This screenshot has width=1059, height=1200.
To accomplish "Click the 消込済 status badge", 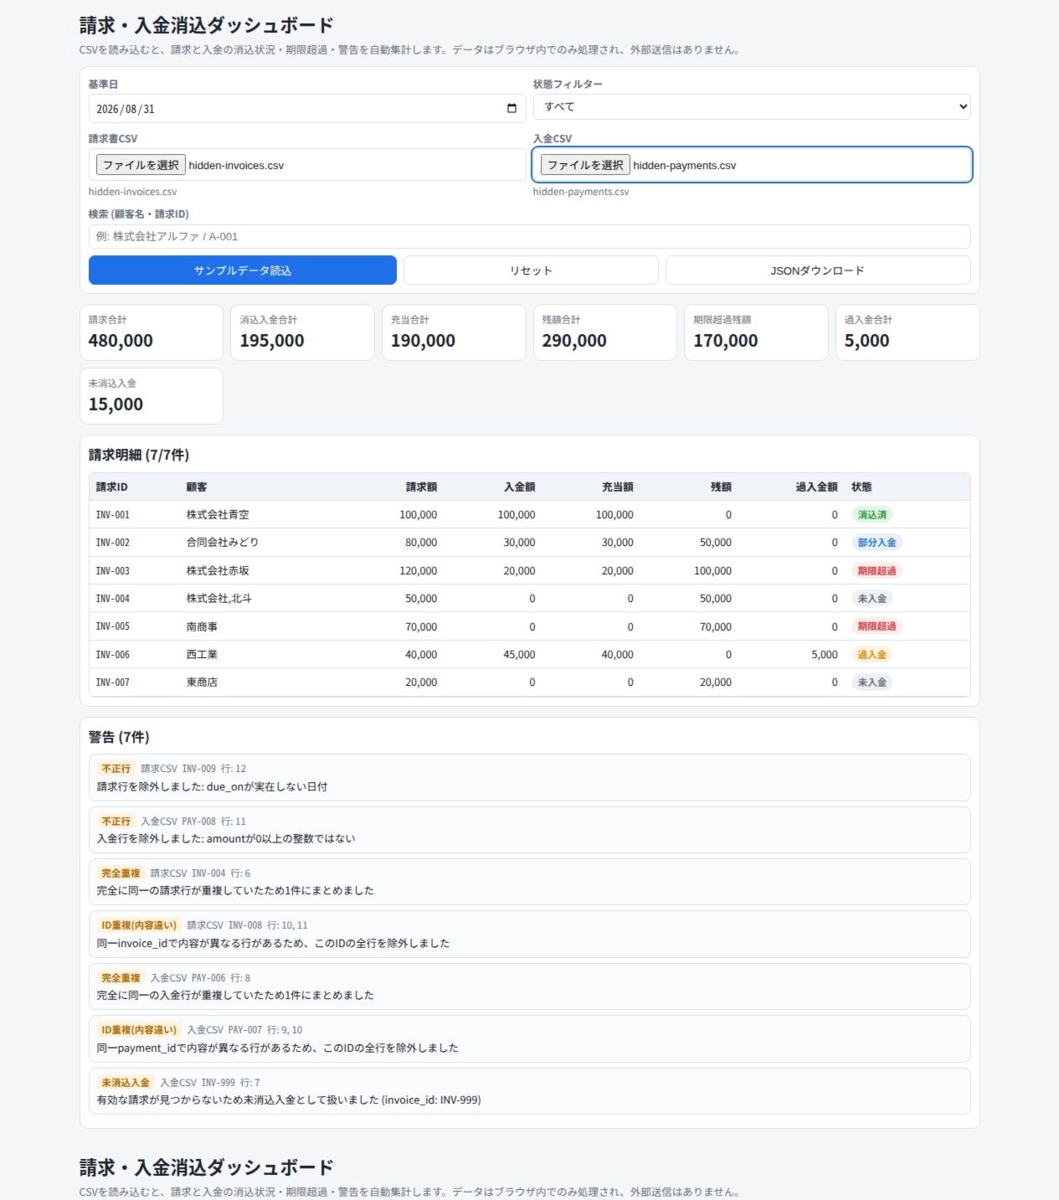I will click(x=872, y=515).
